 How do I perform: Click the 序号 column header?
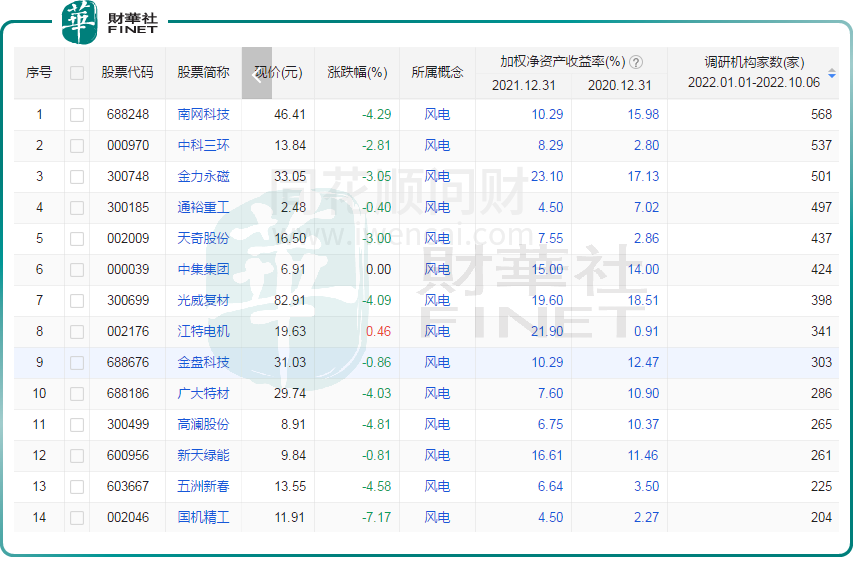(x=39, y=72)
